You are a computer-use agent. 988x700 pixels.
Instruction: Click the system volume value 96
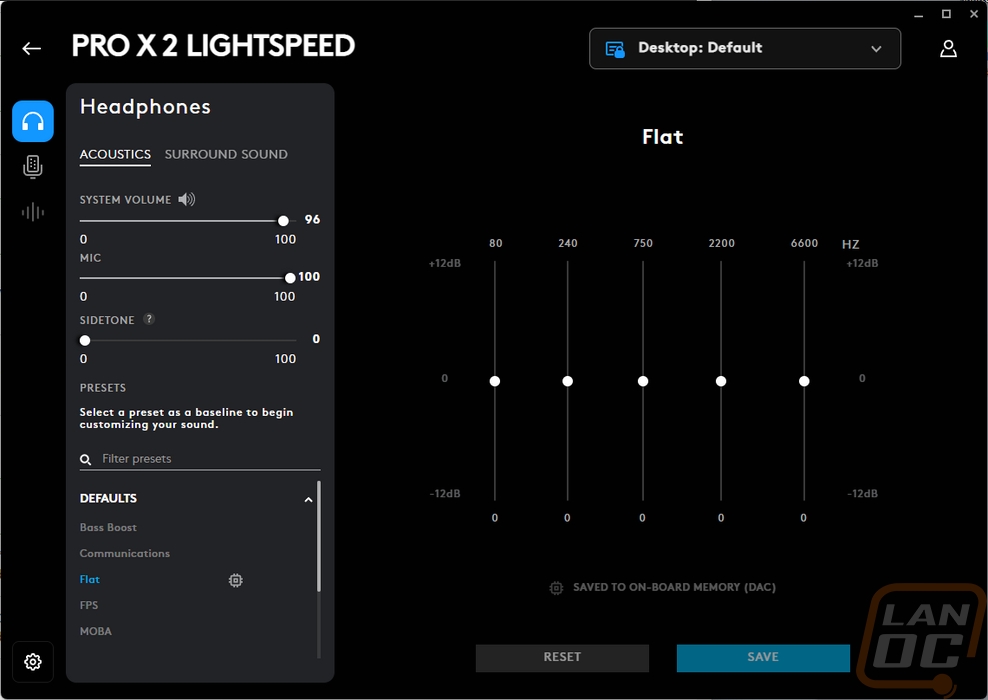pos(312,219)
